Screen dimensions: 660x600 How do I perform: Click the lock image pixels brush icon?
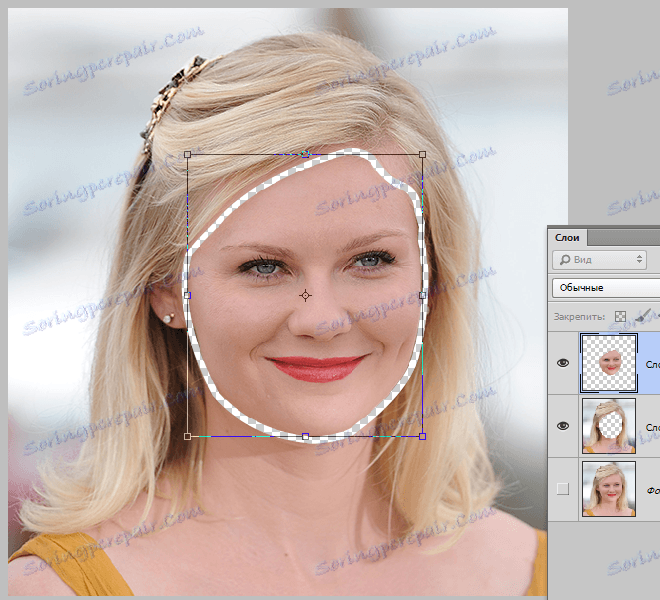(x=644, y=315)
